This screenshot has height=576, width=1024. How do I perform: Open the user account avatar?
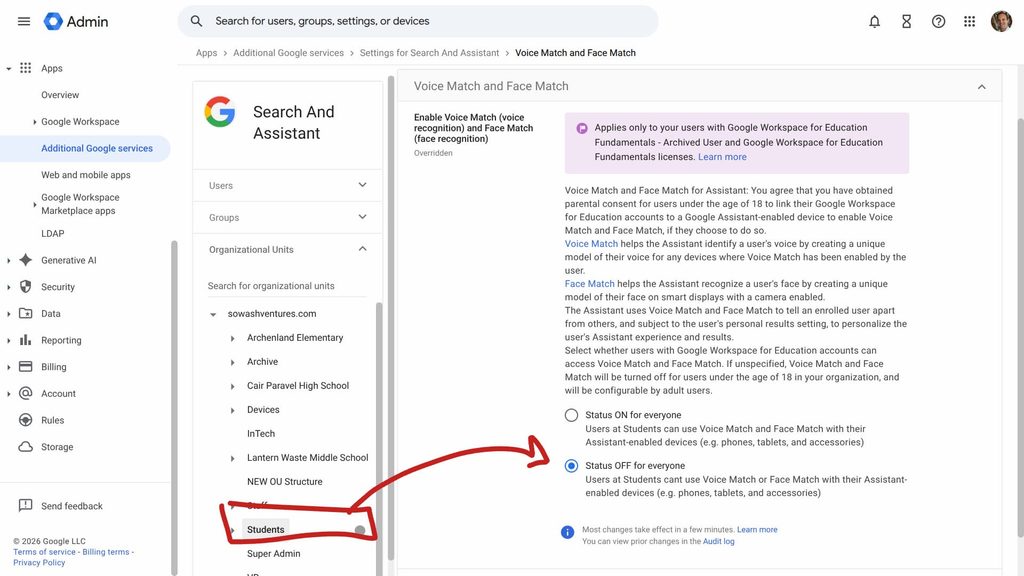point(1001,21)
